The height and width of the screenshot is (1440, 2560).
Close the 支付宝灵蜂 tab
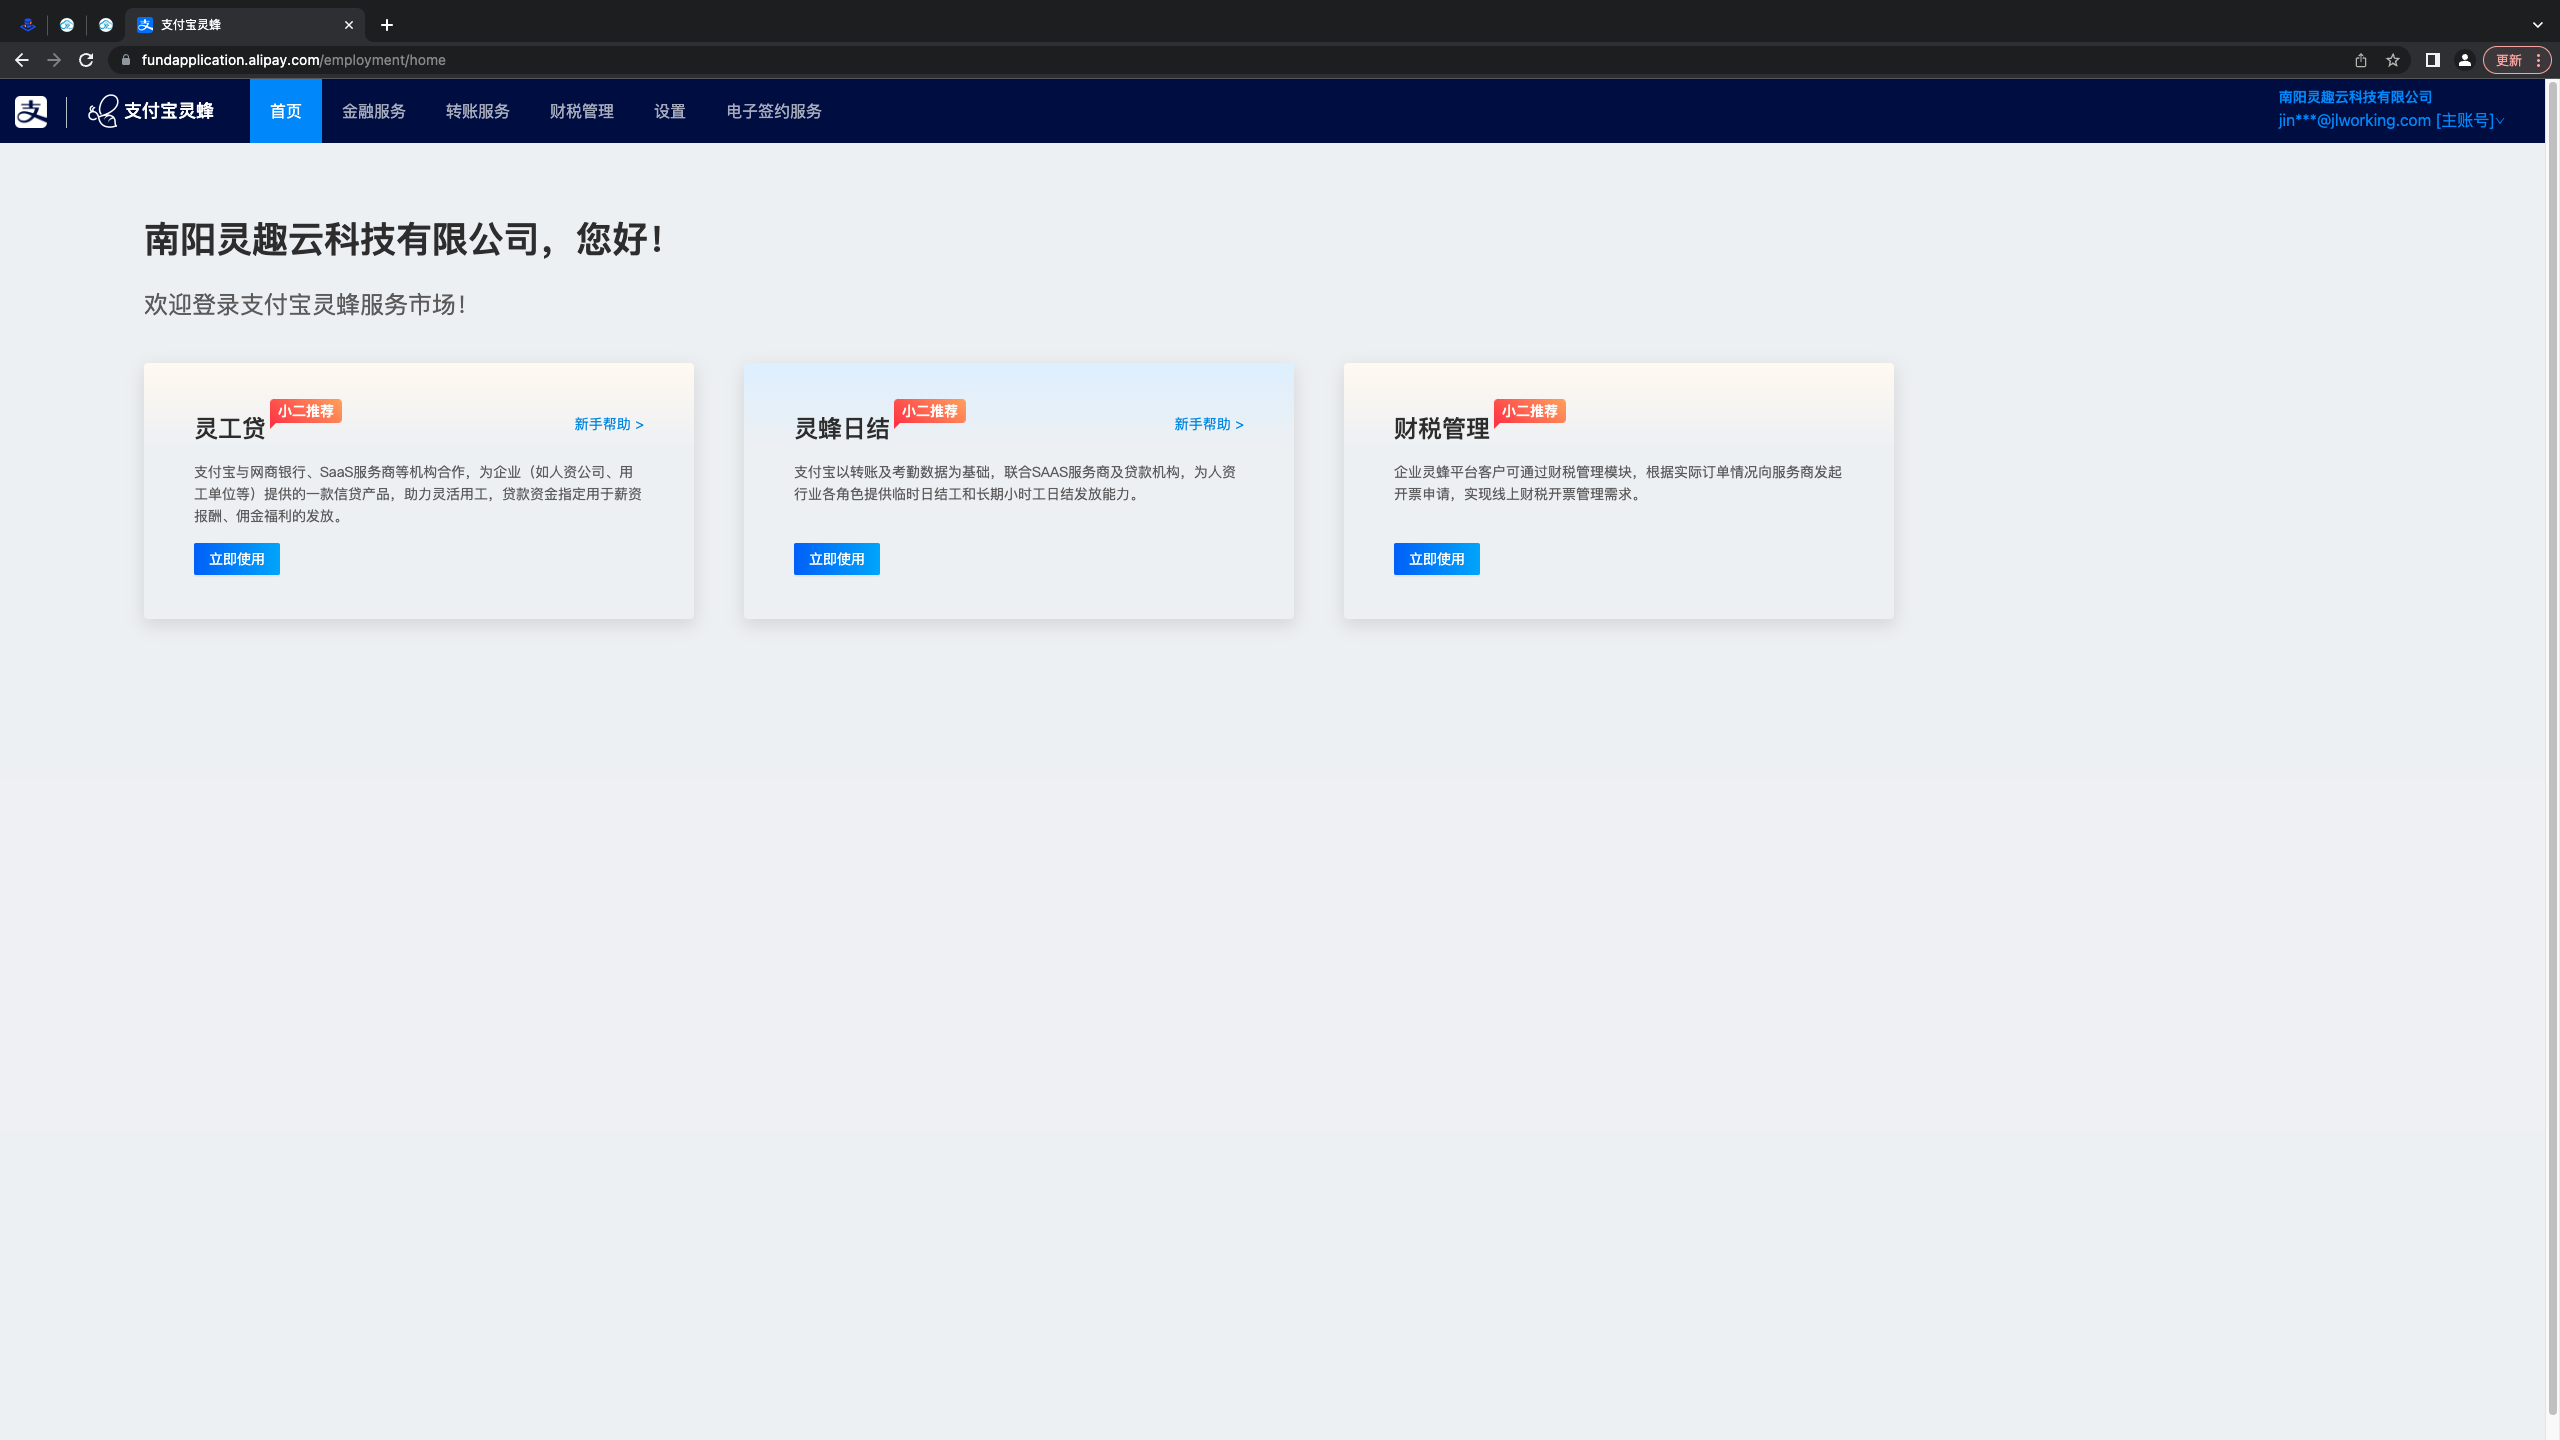point(349,25)
